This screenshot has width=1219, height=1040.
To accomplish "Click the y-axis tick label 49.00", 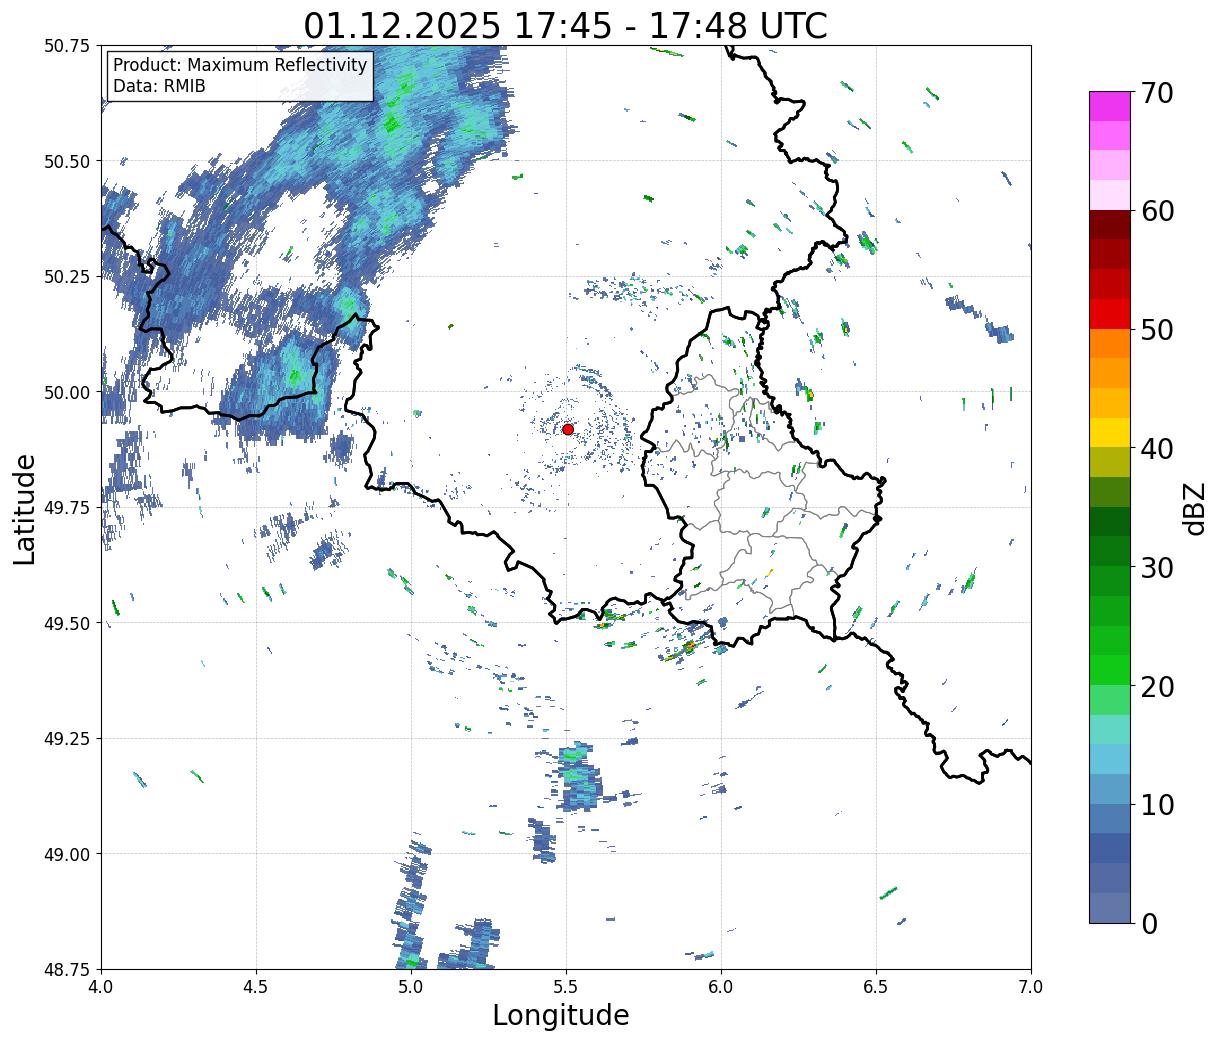I will 67,854.
